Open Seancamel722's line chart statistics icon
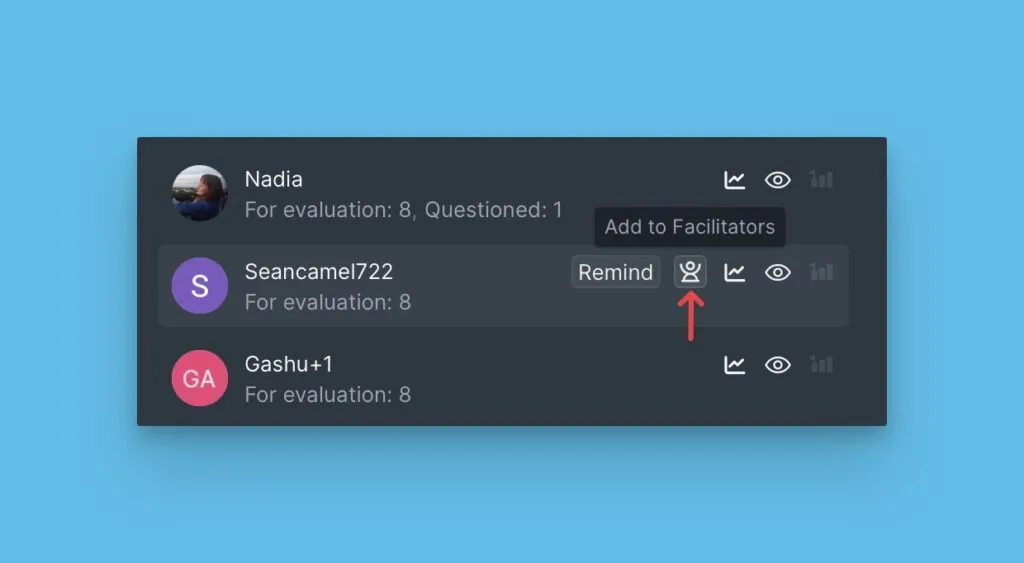 (x=735, y=272)
